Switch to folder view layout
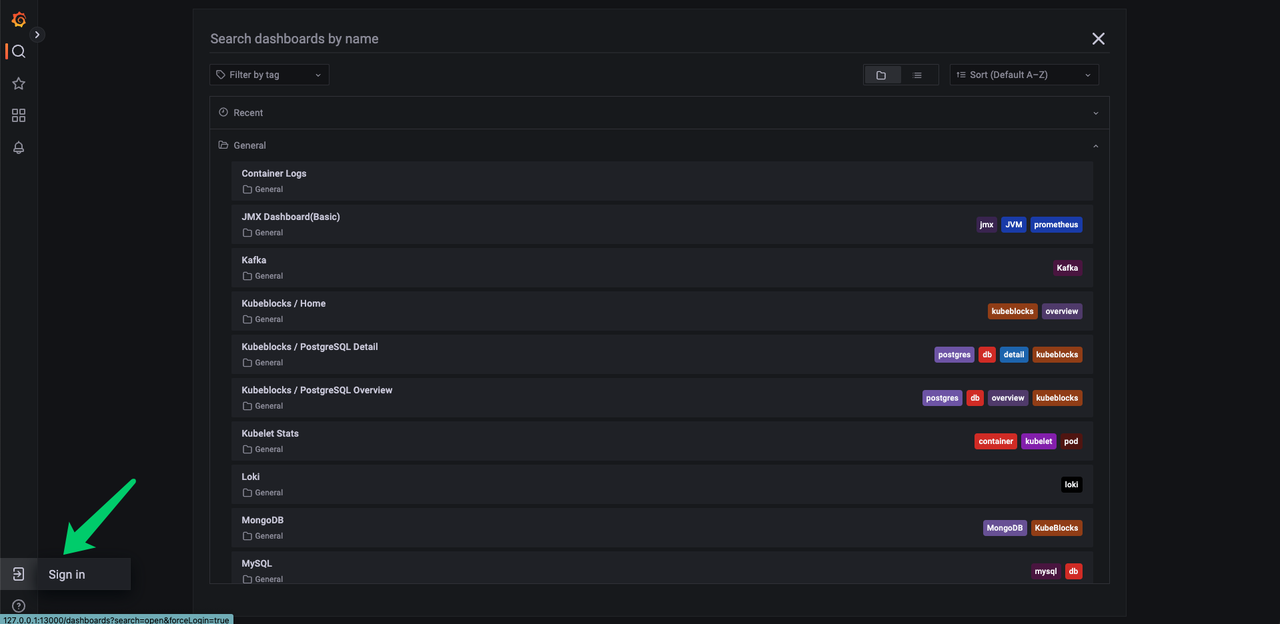This screenshot has width=1280, height=624. [x=881, y=75]
